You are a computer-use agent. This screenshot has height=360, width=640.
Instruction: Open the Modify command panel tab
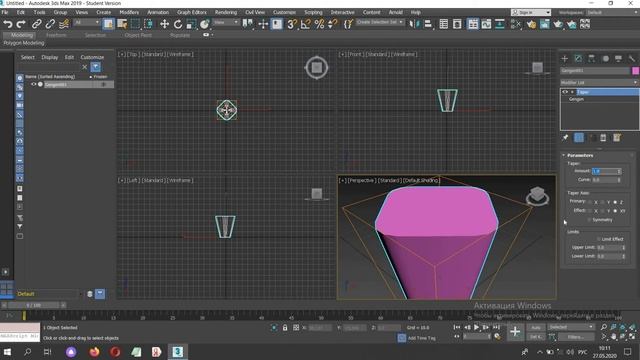coord(578,59)
